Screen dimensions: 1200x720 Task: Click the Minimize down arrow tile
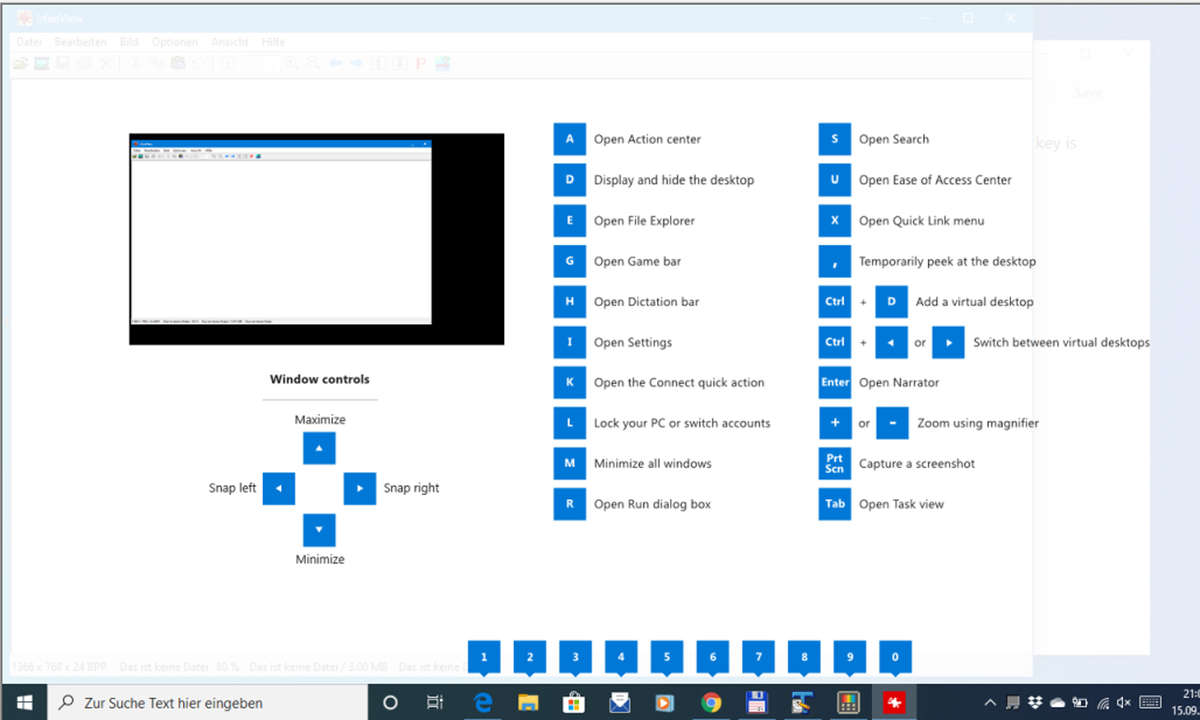319,529
